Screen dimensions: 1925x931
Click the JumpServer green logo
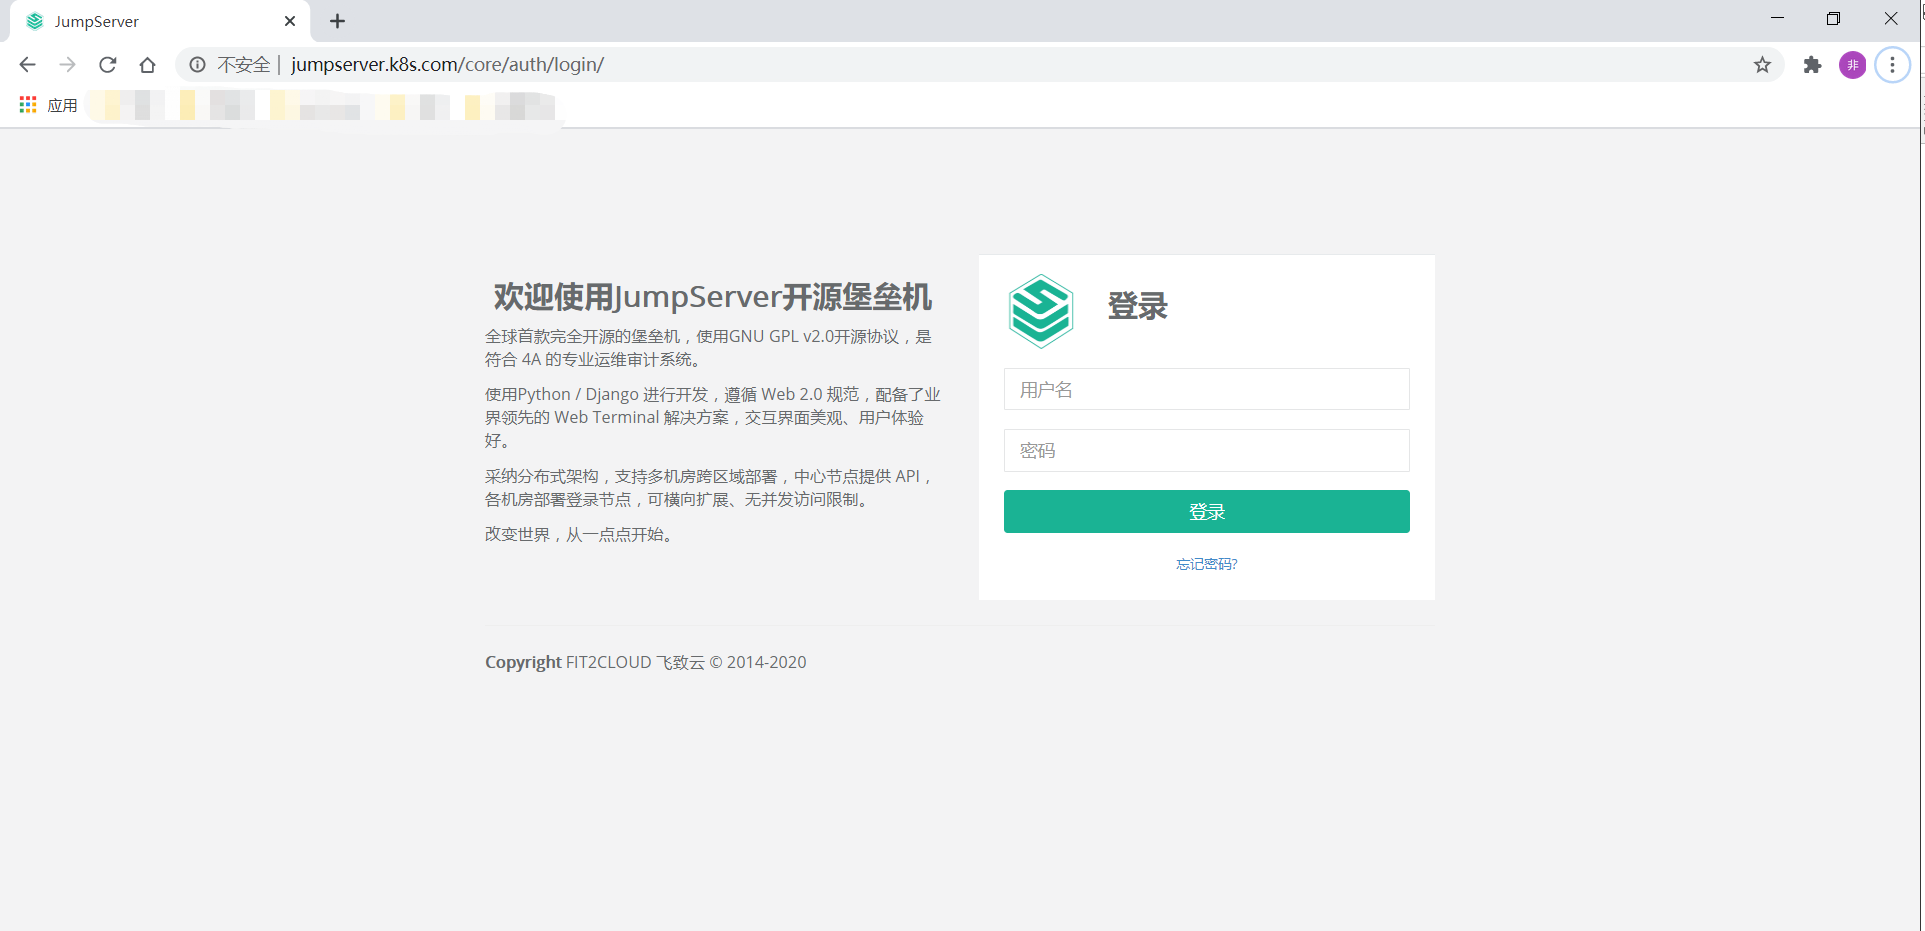tap(1040, 311)
